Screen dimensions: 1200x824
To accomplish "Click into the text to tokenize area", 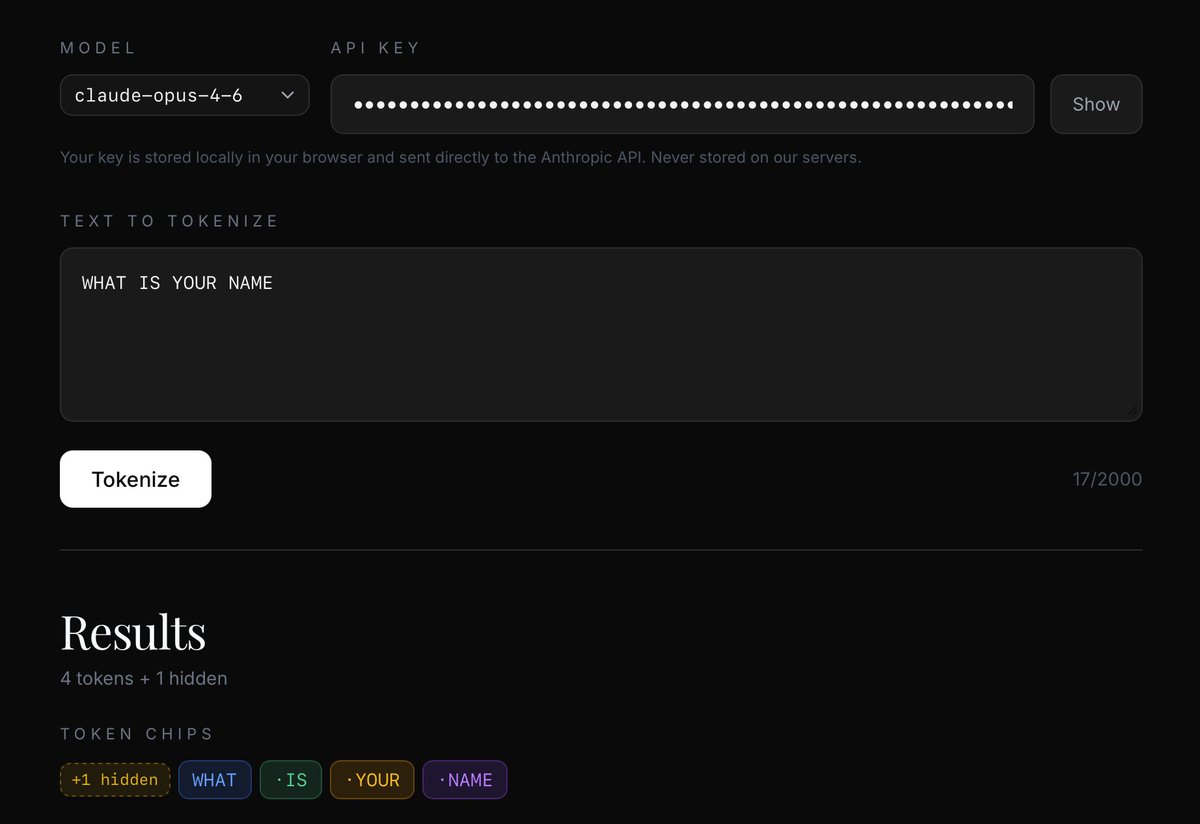I will 601,334.
